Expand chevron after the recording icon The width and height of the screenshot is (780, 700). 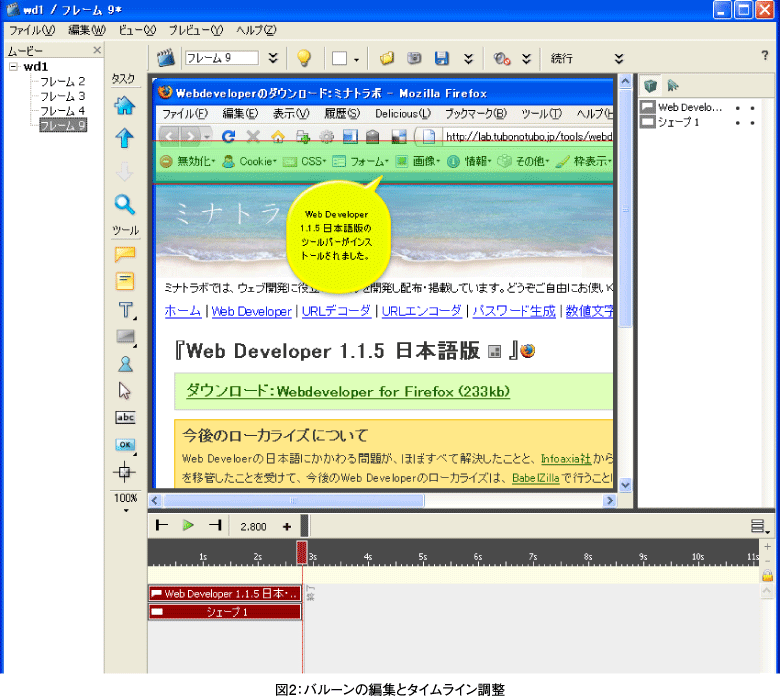[x=527, y=59]
